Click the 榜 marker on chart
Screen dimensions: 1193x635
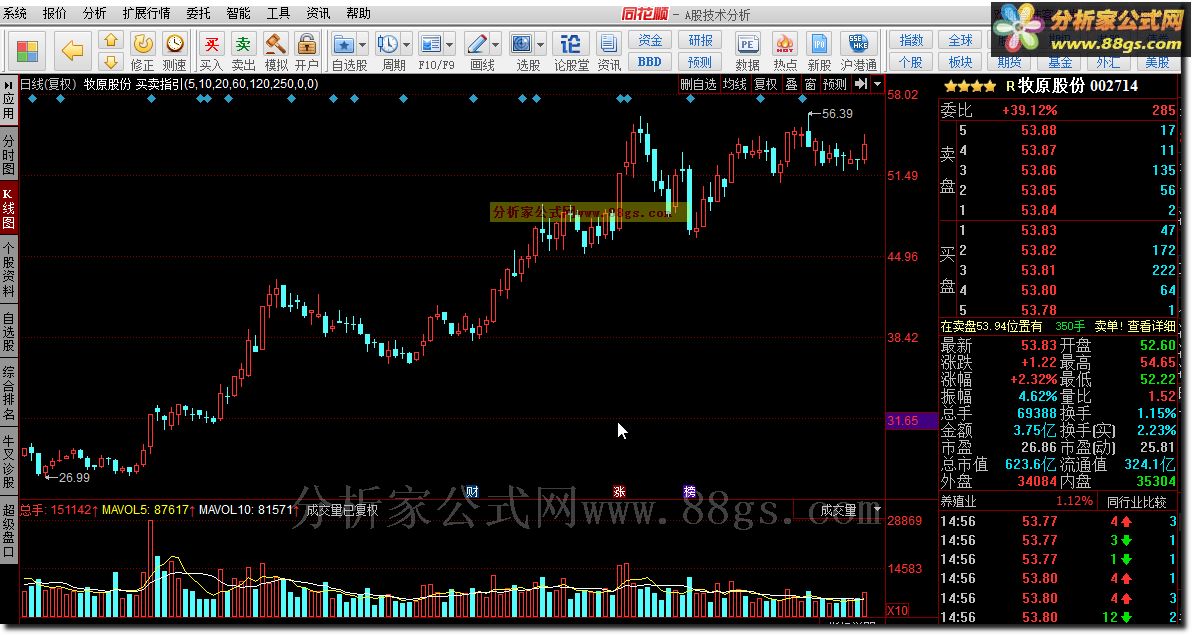pos(689,492)
